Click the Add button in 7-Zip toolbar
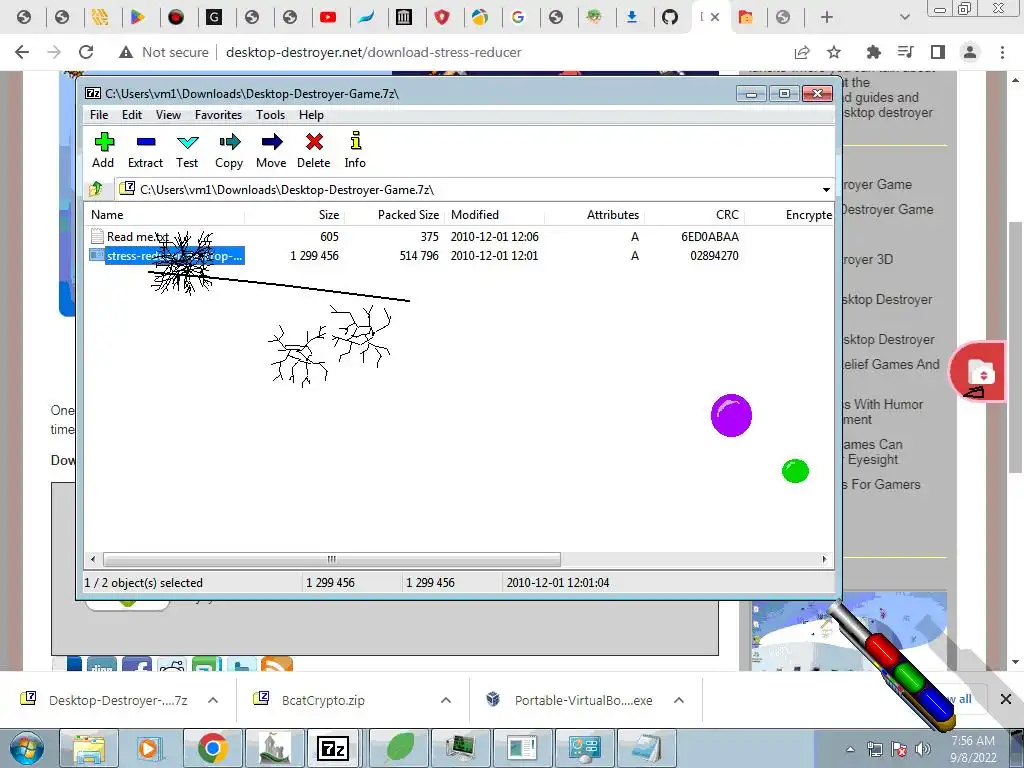This screenshot has width=1024, height=768. tap(103, 150)
